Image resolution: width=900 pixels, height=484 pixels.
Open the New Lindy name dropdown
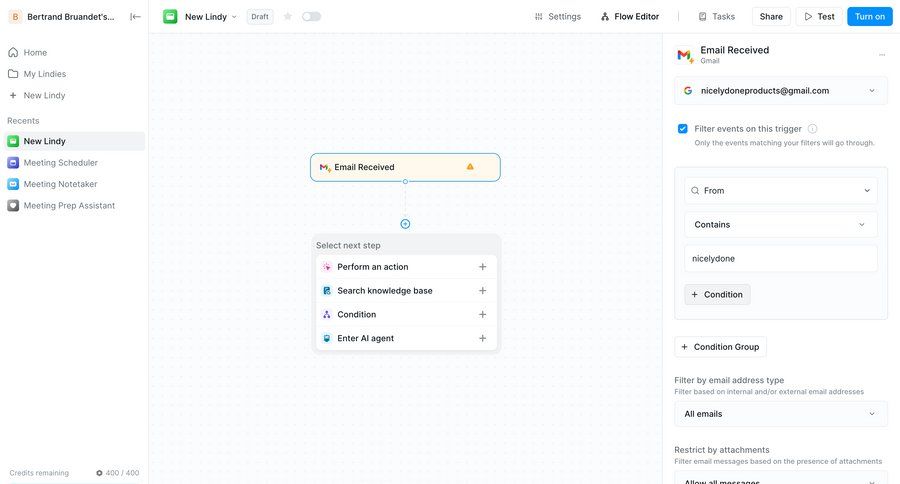point(210,17)
